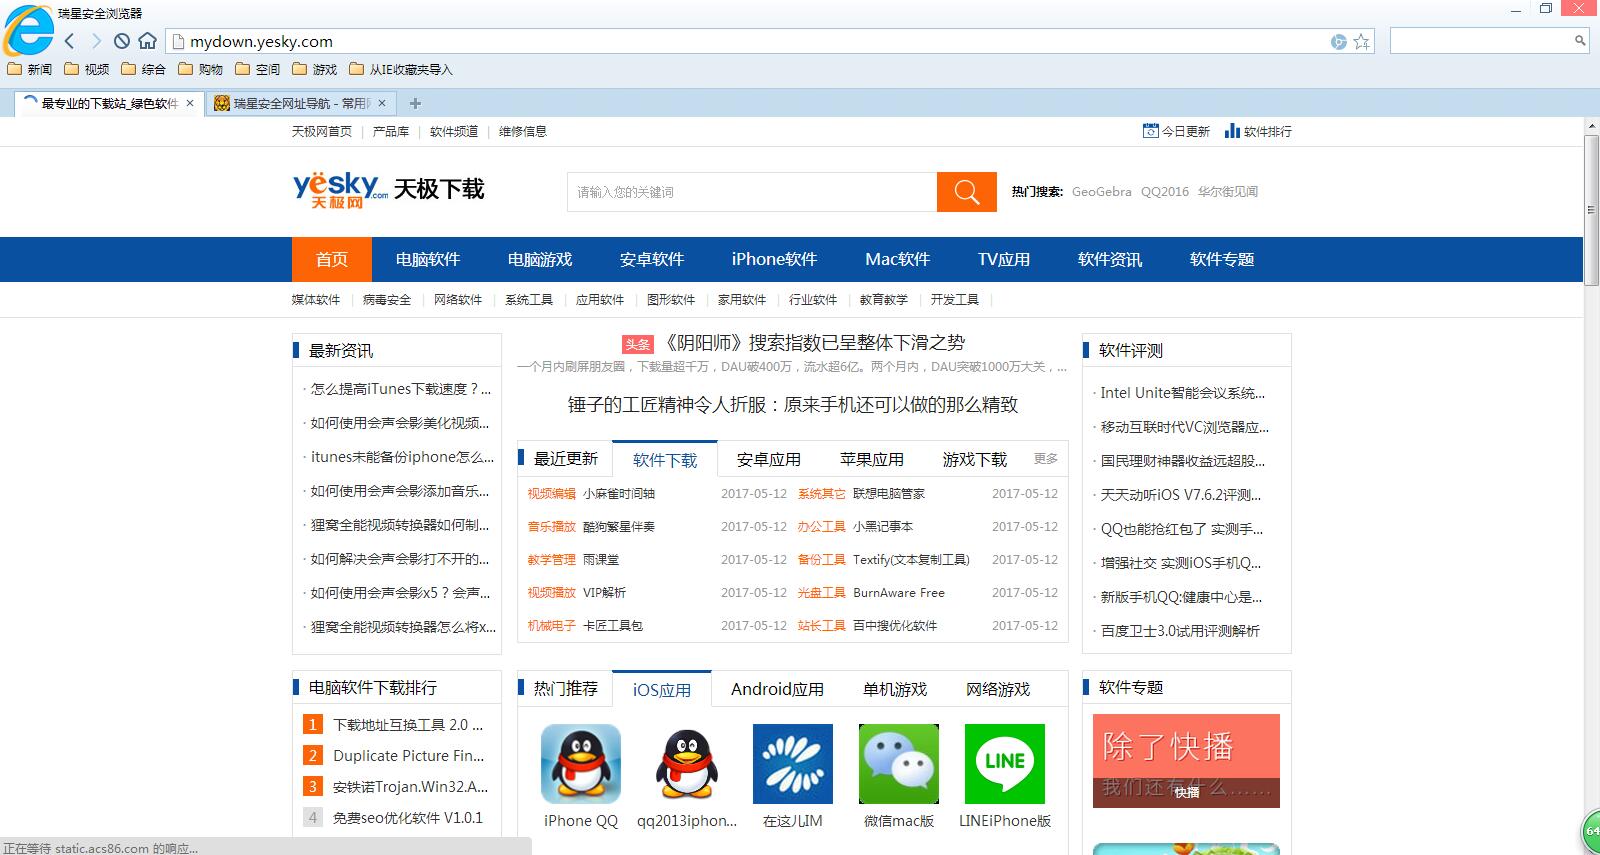1600x855 pixels.
Task: Click the orange search magnifier button
Action: (x=966, y=192)
